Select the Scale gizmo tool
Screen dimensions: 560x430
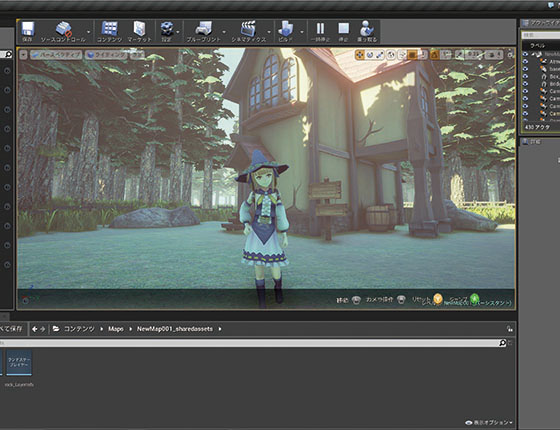(x=380, y=55)
